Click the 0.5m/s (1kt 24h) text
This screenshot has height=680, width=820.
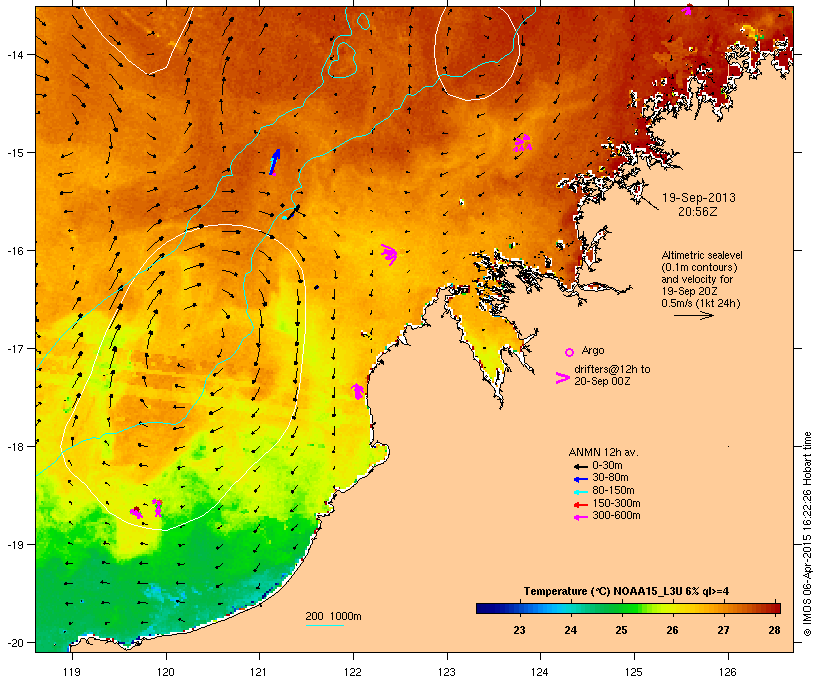pyautogui.click(x=701, y=303)
